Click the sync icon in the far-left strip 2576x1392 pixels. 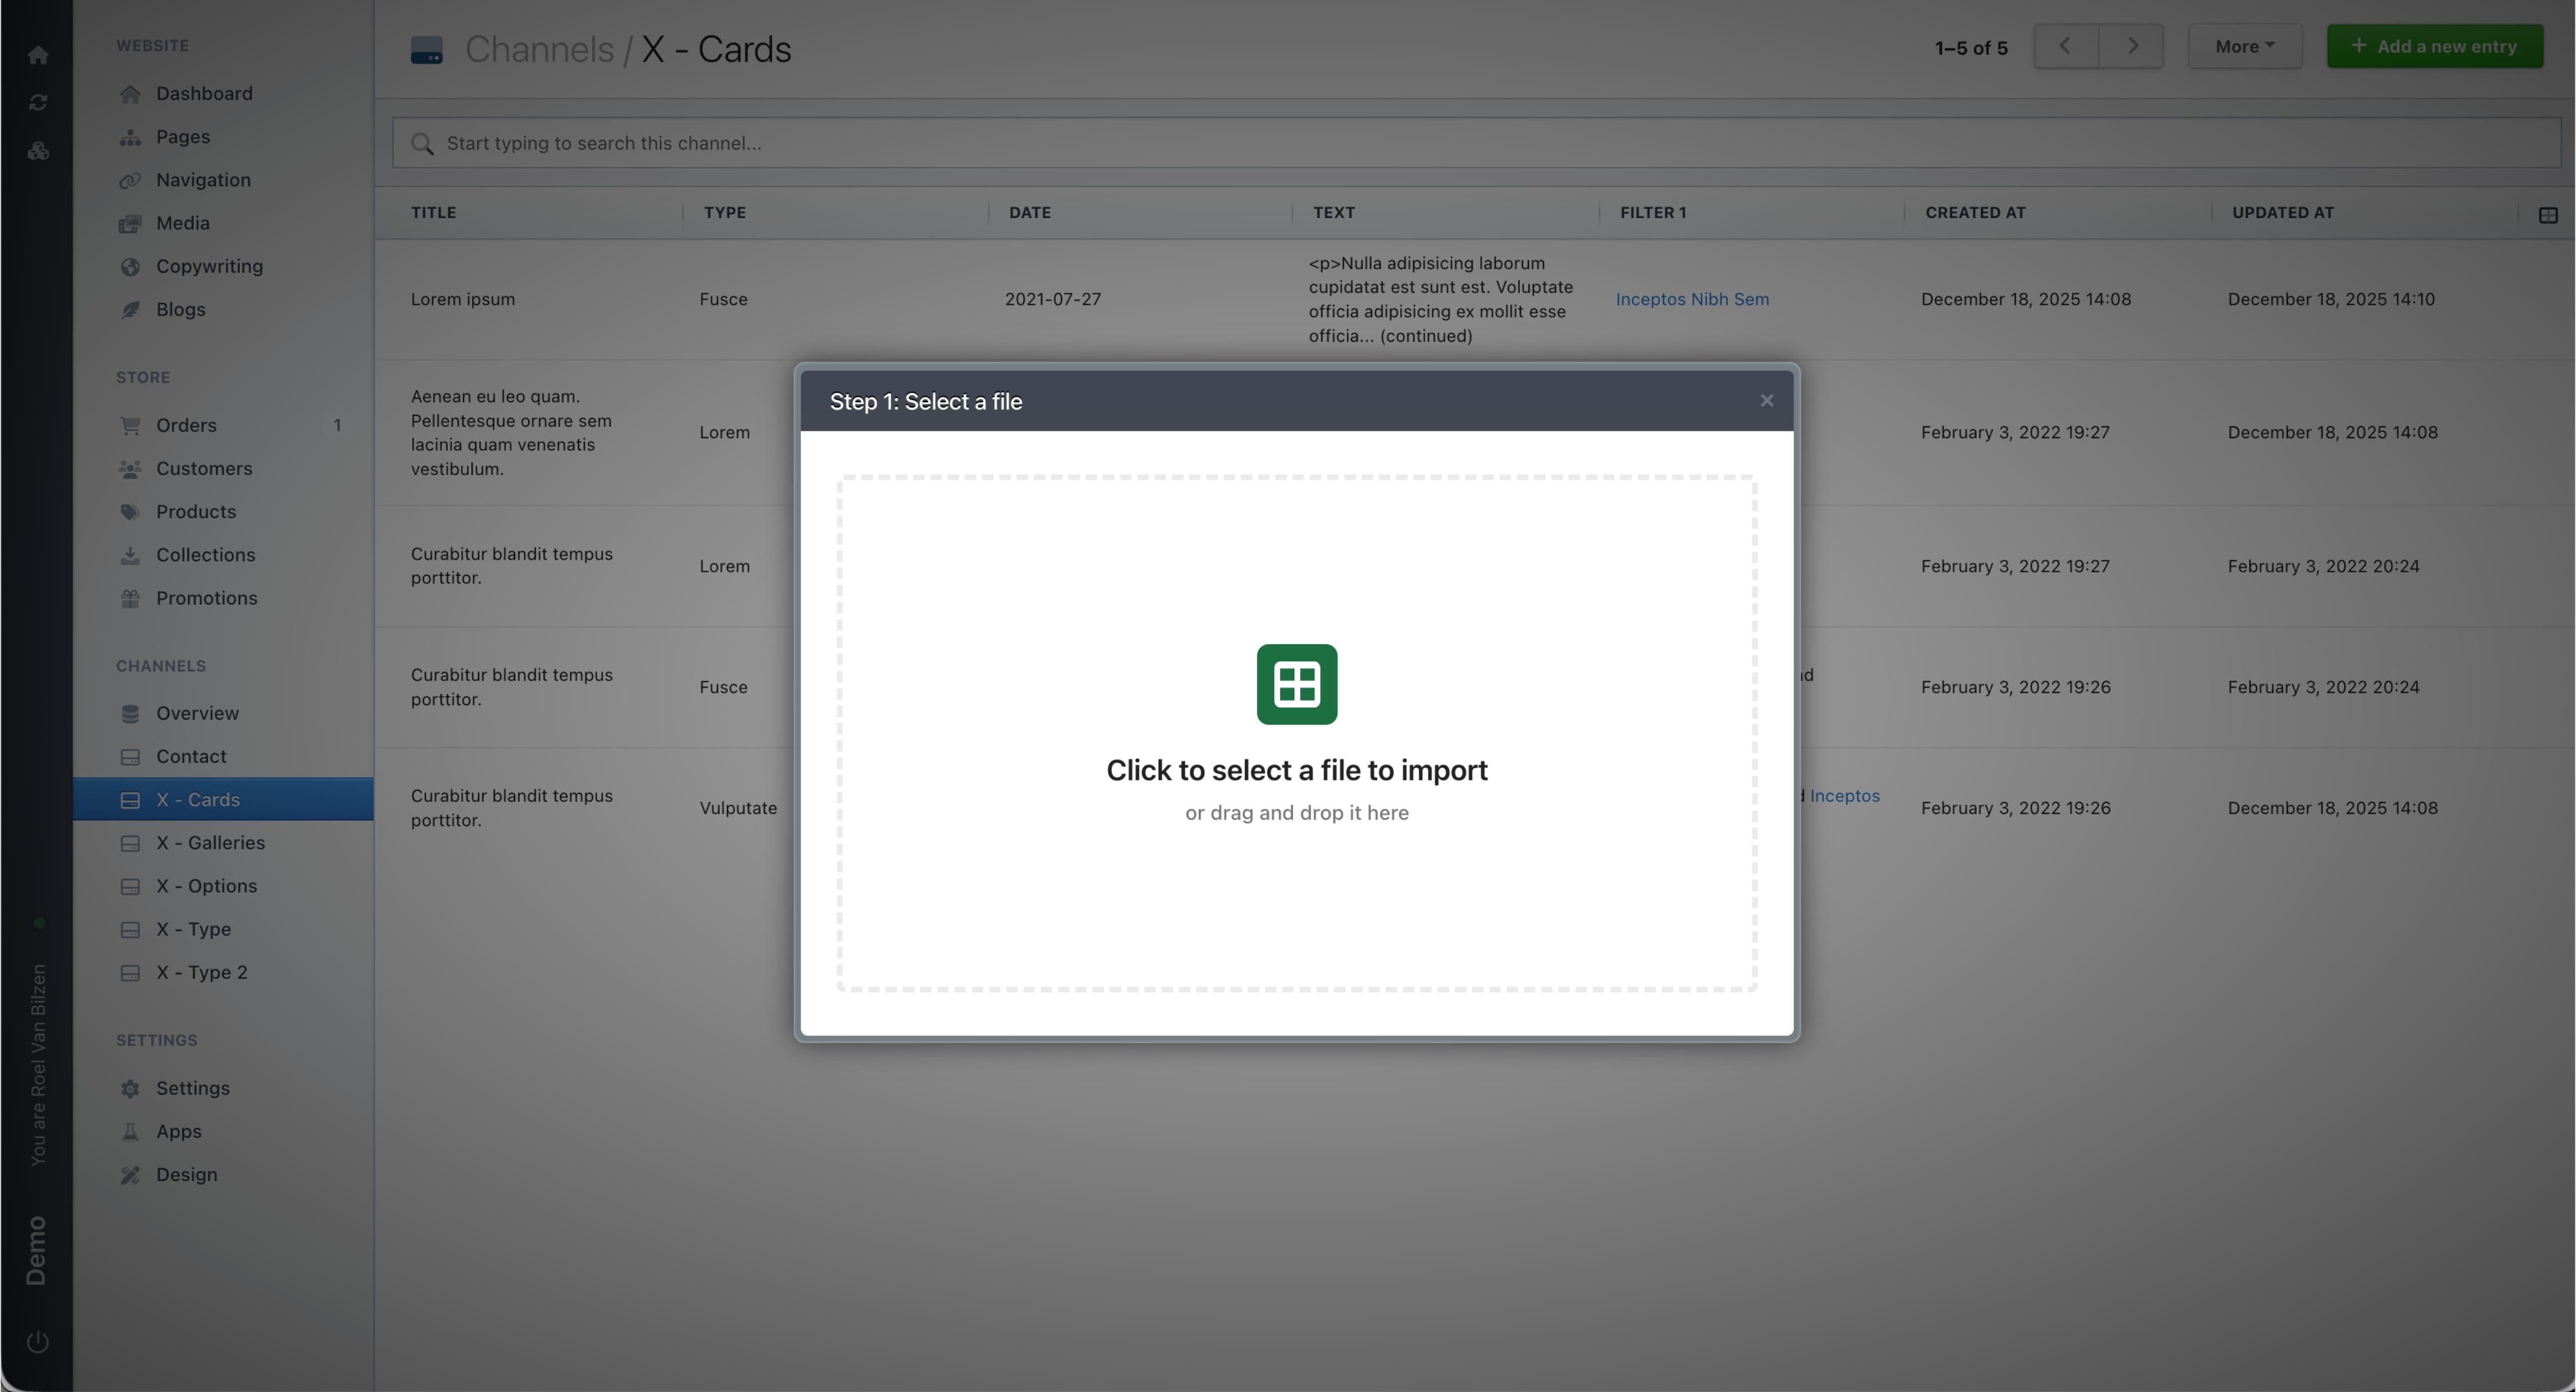pyautogui.click(x=38, y=101)
